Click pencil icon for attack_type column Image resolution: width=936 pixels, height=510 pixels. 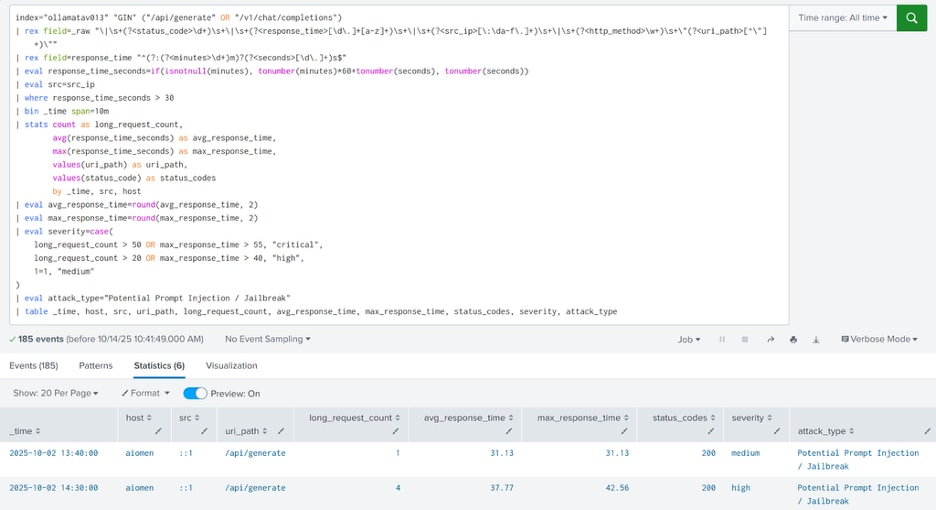928,431
